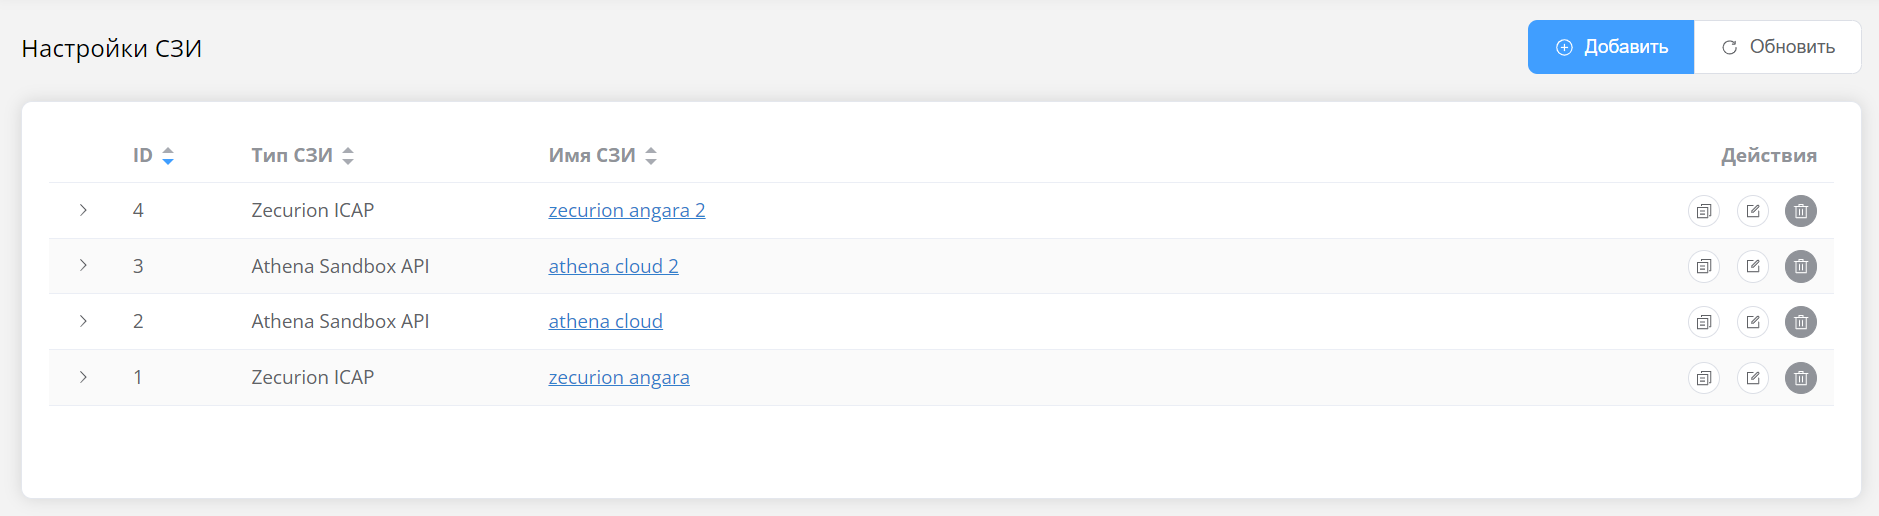The height and width of the screenshot is (516, 1879).
Task: Remove the zecurion angara row with ID 1
Action: point(1800,378)
